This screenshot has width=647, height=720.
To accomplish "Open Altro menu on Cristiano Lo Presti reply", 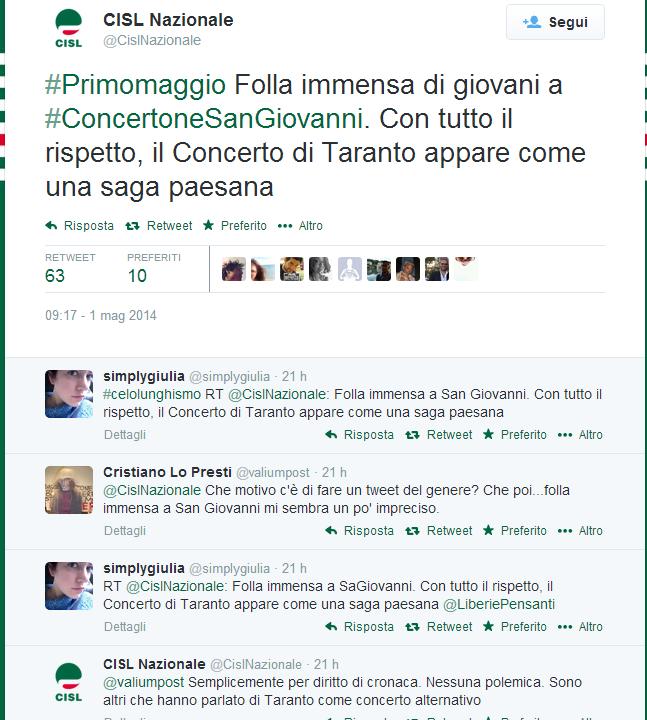I will point(580,530).
